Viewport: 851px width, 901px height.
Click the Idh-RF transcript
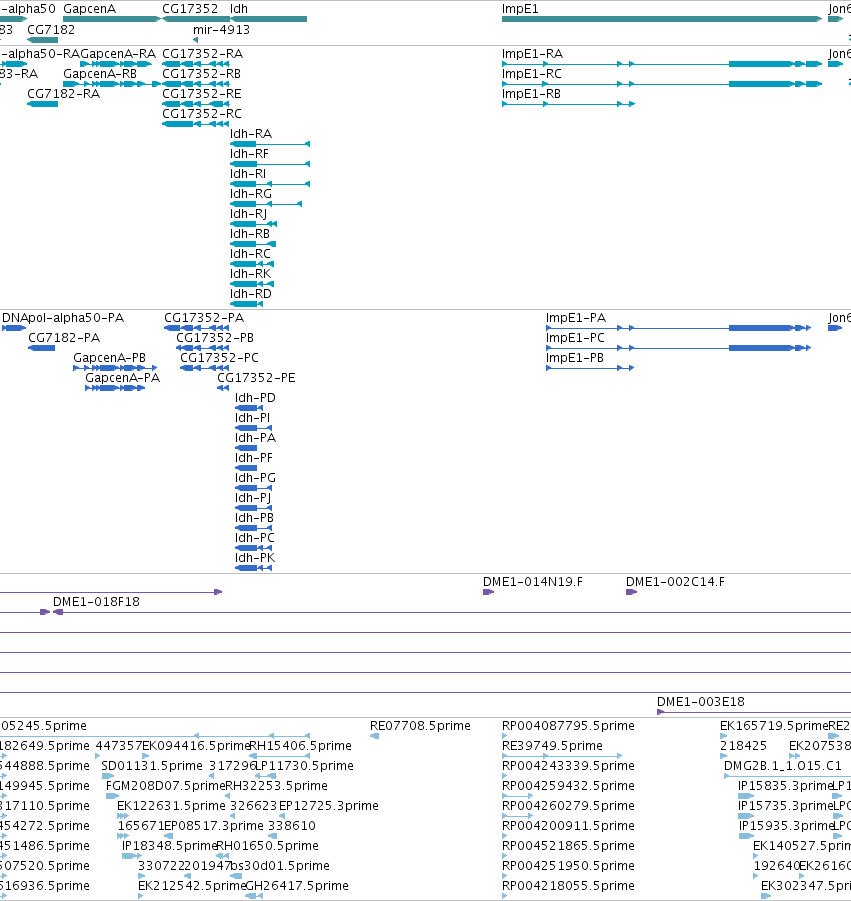click(x=249, y=154)
